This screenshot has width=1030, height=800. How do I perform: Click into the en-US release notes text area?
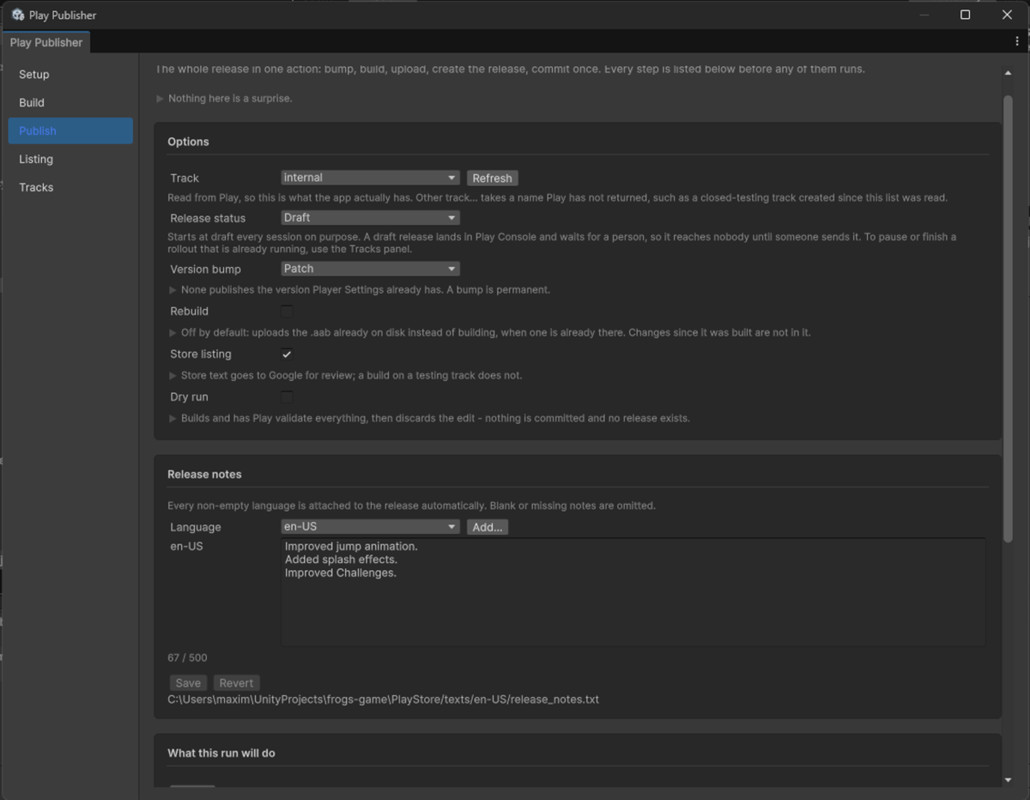(x=633, y=592)
